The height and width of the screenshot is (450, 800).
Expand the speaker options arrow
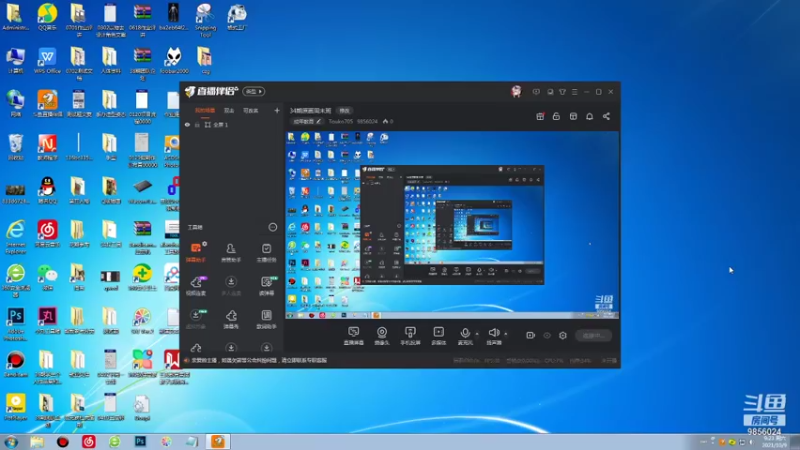tap(506, 334)
